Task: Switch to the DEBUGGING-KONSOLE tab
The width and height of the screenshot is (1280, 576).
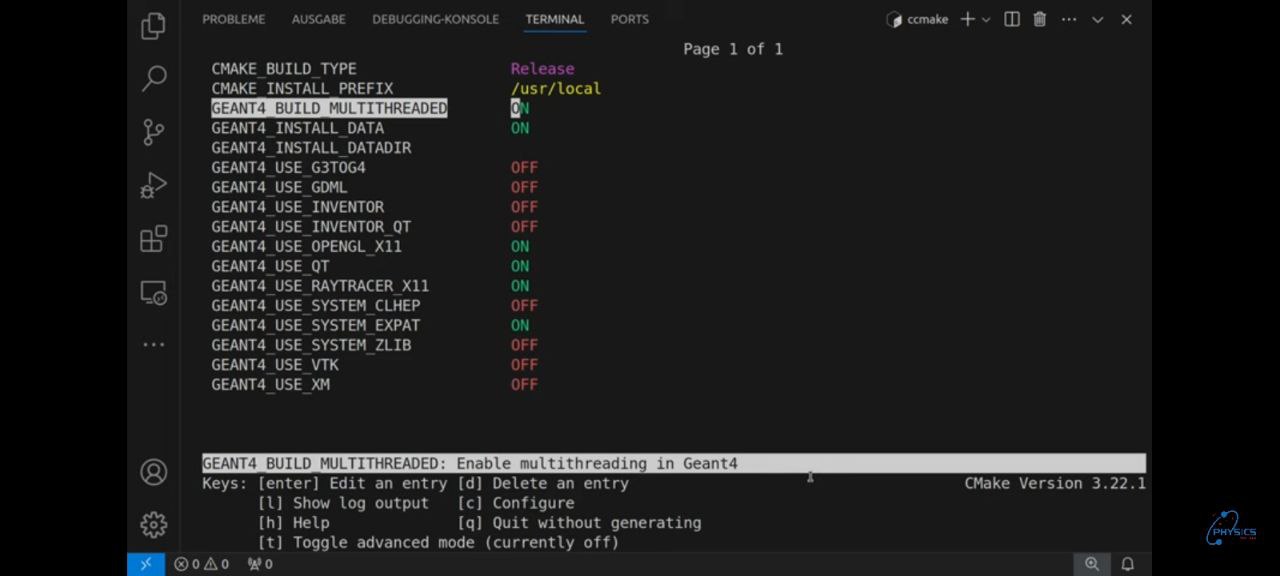Action: click(x=435, y=19)
